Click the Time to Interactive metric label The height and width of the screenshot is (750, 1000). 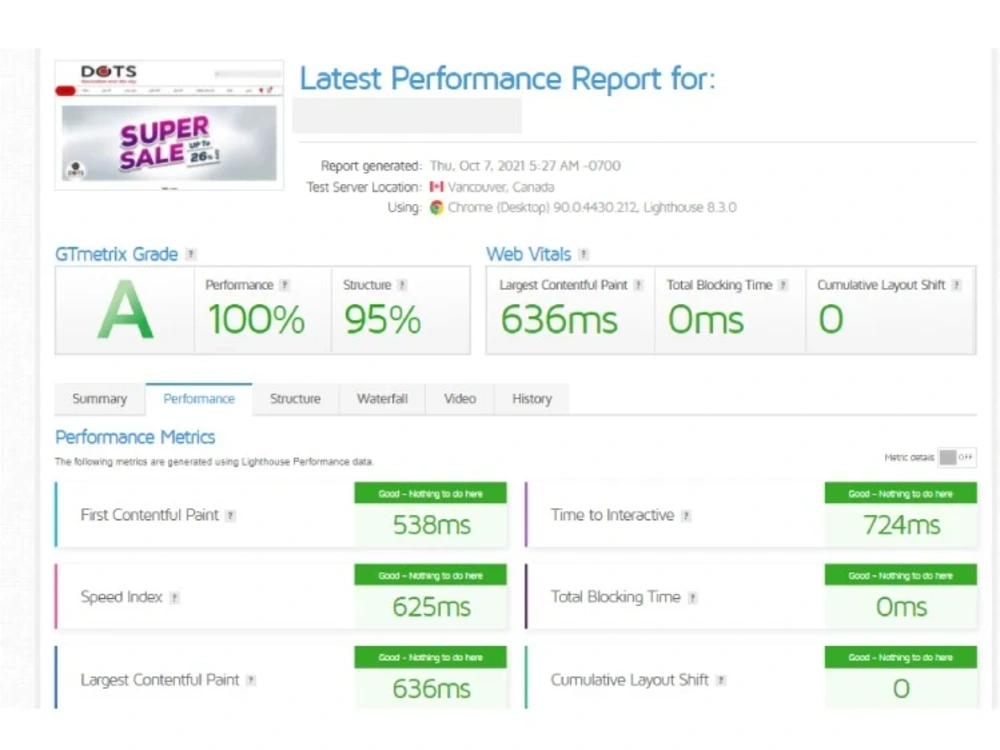coord(612,515)
